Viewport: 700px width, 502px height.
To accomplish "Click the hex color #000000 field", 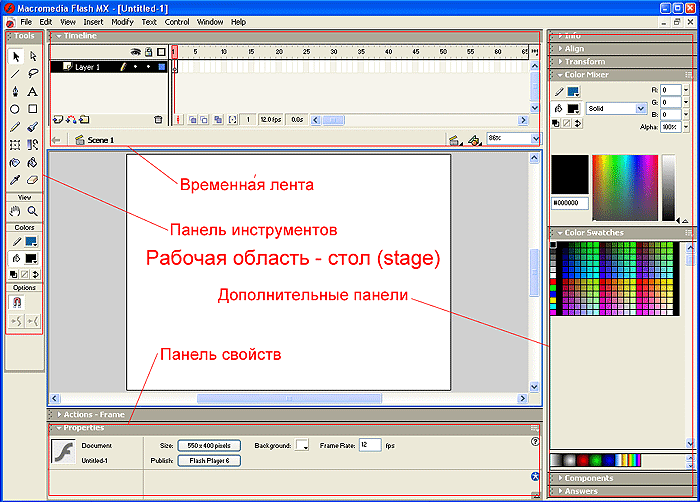I will tap(570, 203).
